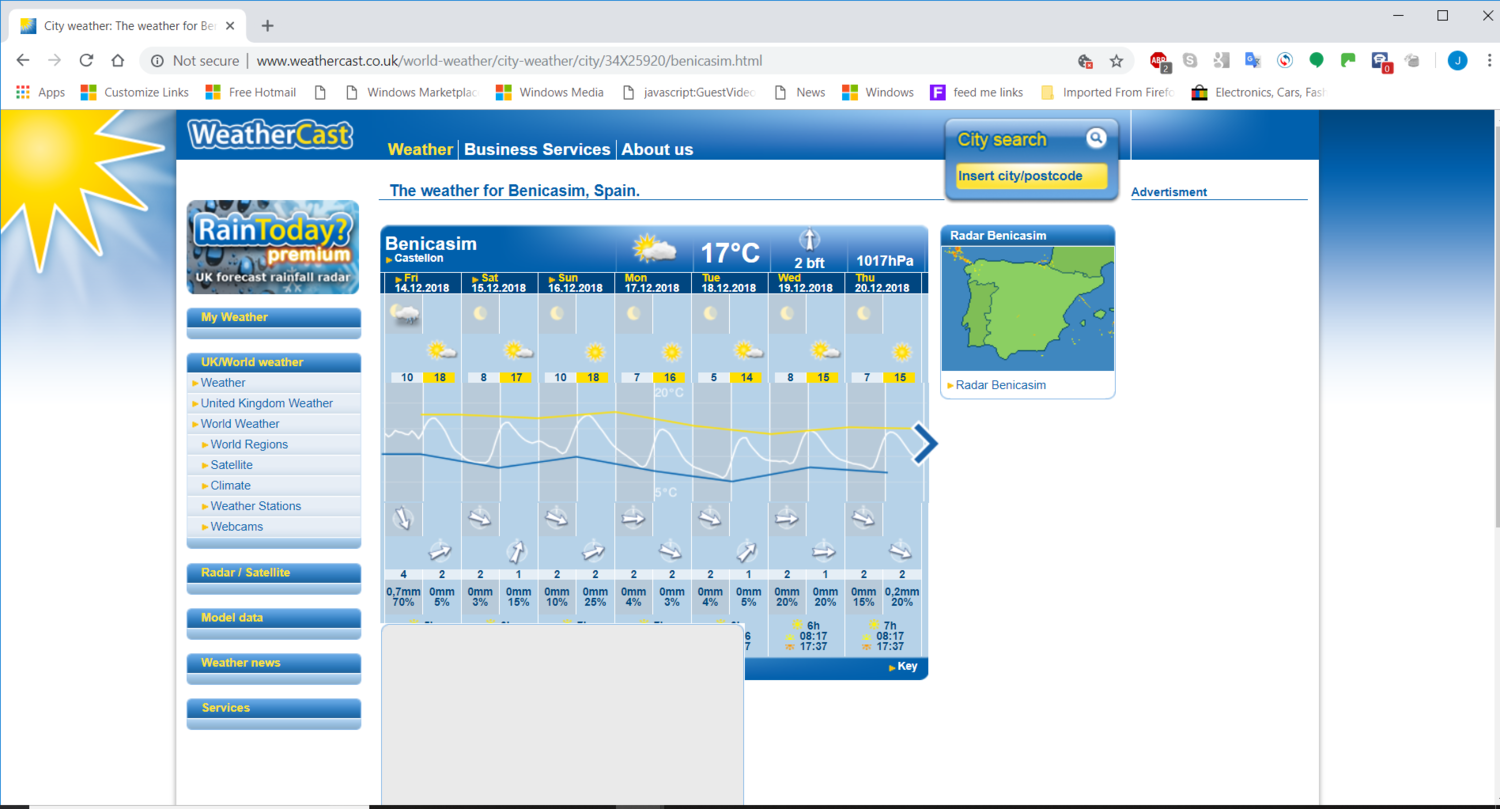The height and width of the screenshot is (809, 1500).
Task: Open the Skype extension icon
Action: pyautogui.click(x=1190, y=60)
